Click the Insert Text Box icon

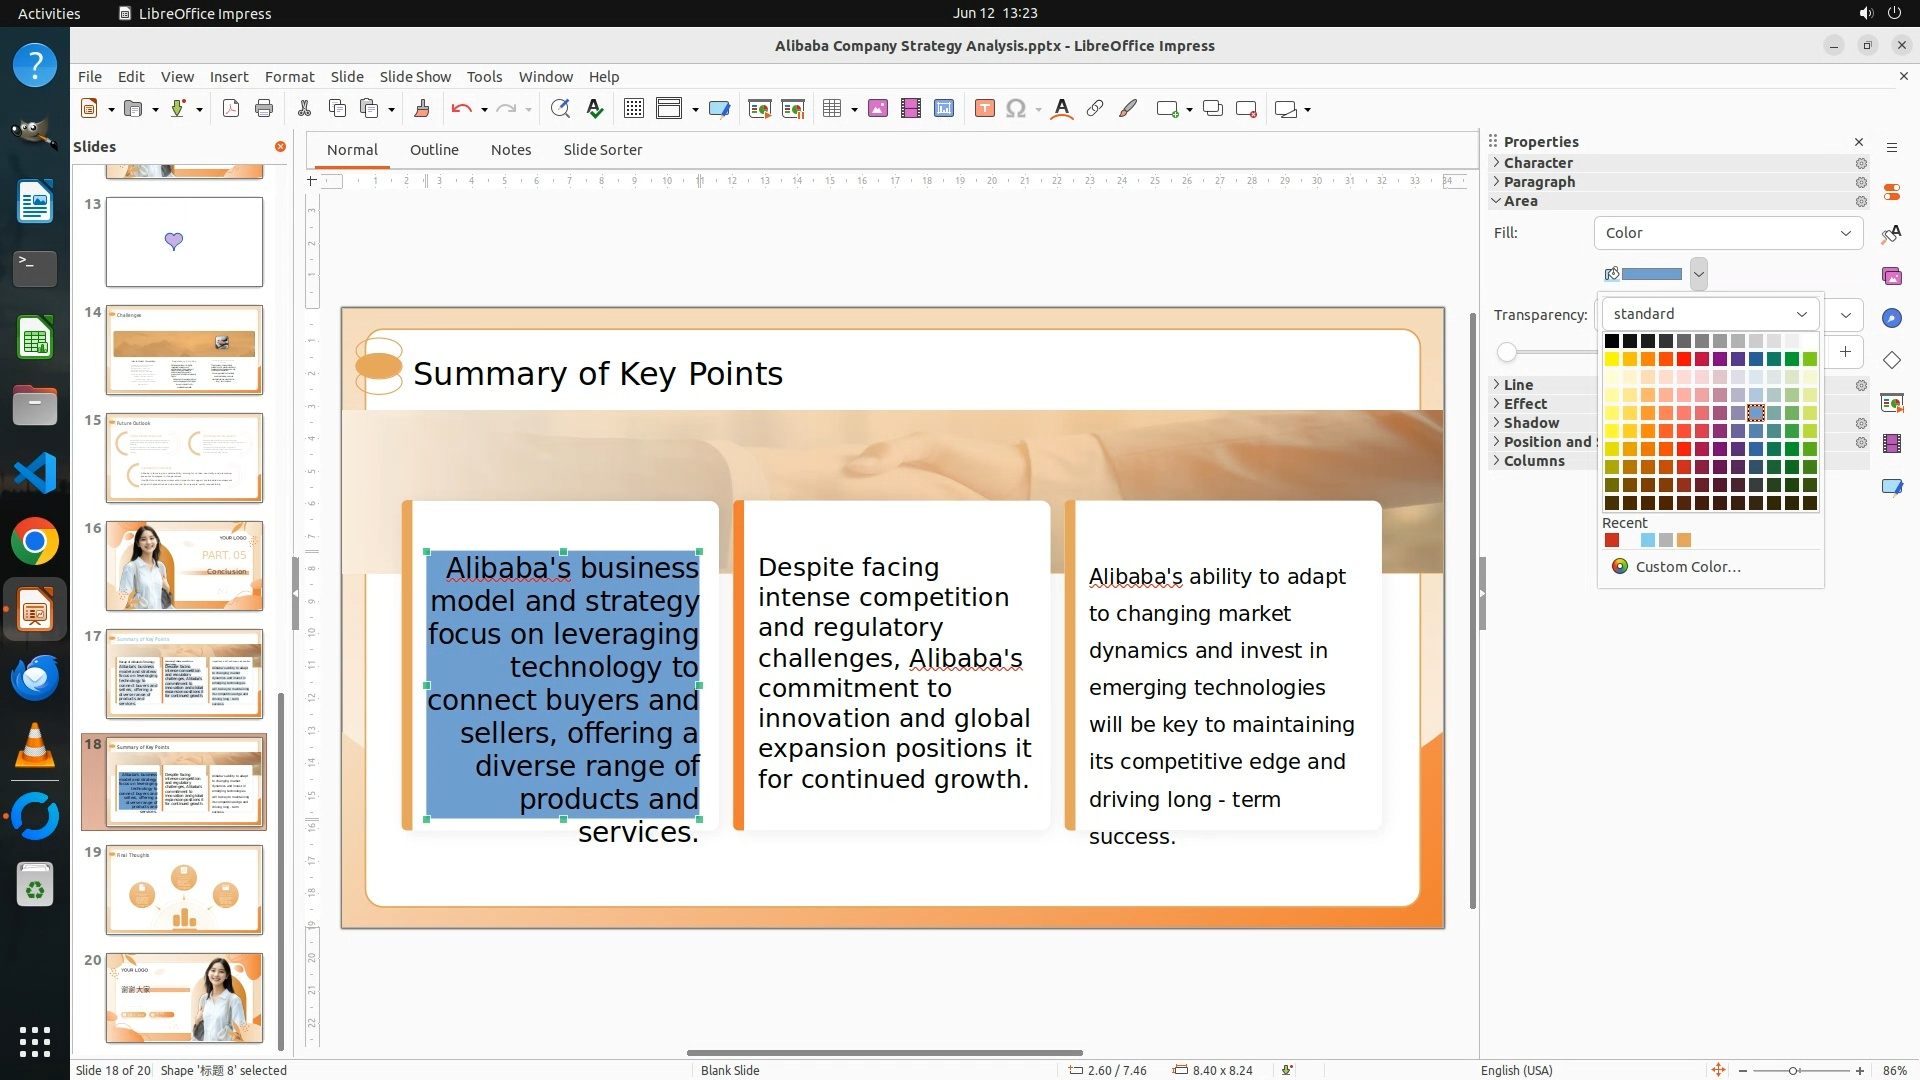point(984,109)
